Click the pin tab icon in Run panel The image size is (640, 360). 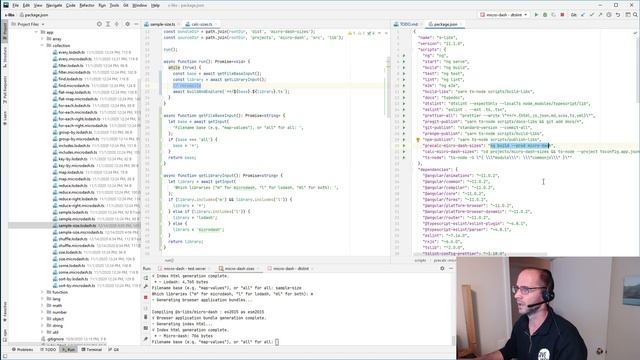click(146, 339)
